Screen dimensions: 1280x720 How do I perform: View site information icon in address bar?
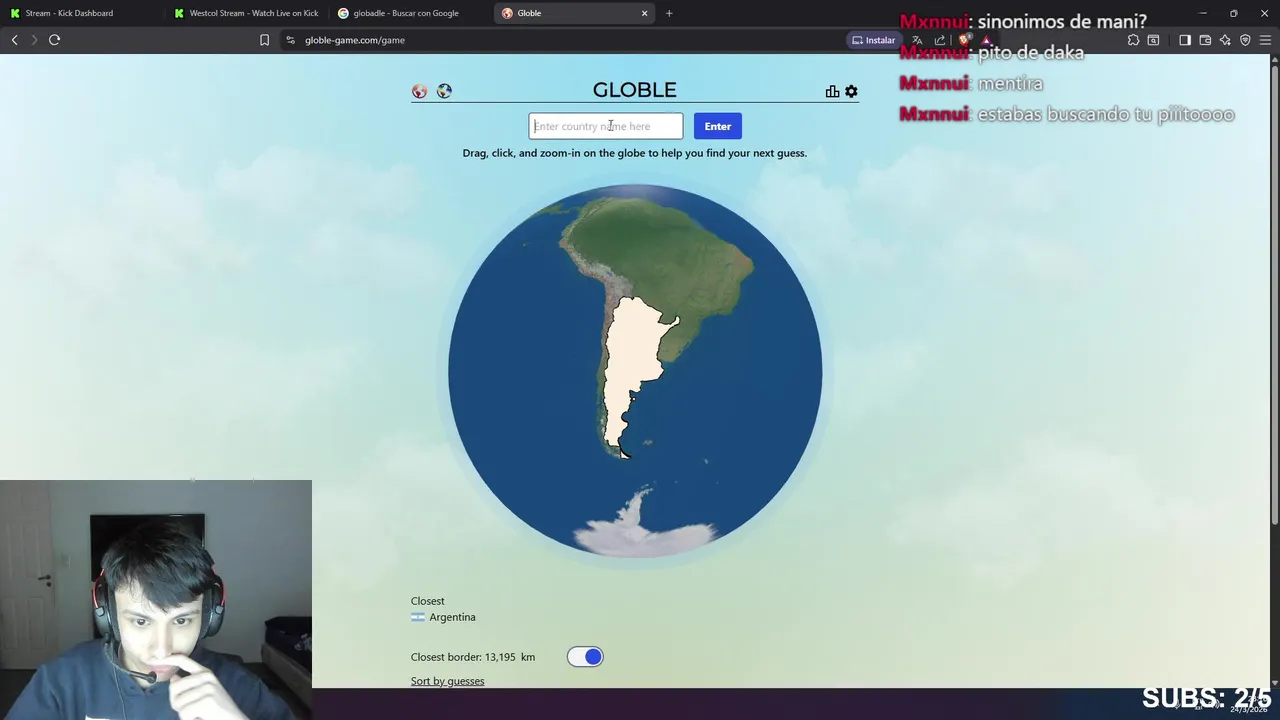pyautogui.click(x=290, y=40)
